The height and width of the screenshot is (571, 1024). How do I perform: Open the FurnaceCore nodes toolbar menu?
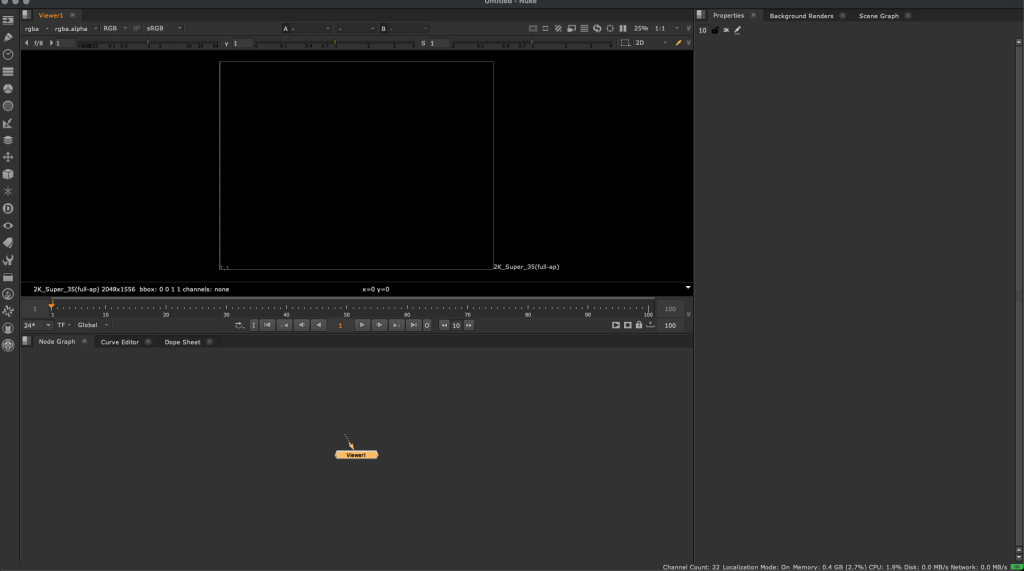8,294
